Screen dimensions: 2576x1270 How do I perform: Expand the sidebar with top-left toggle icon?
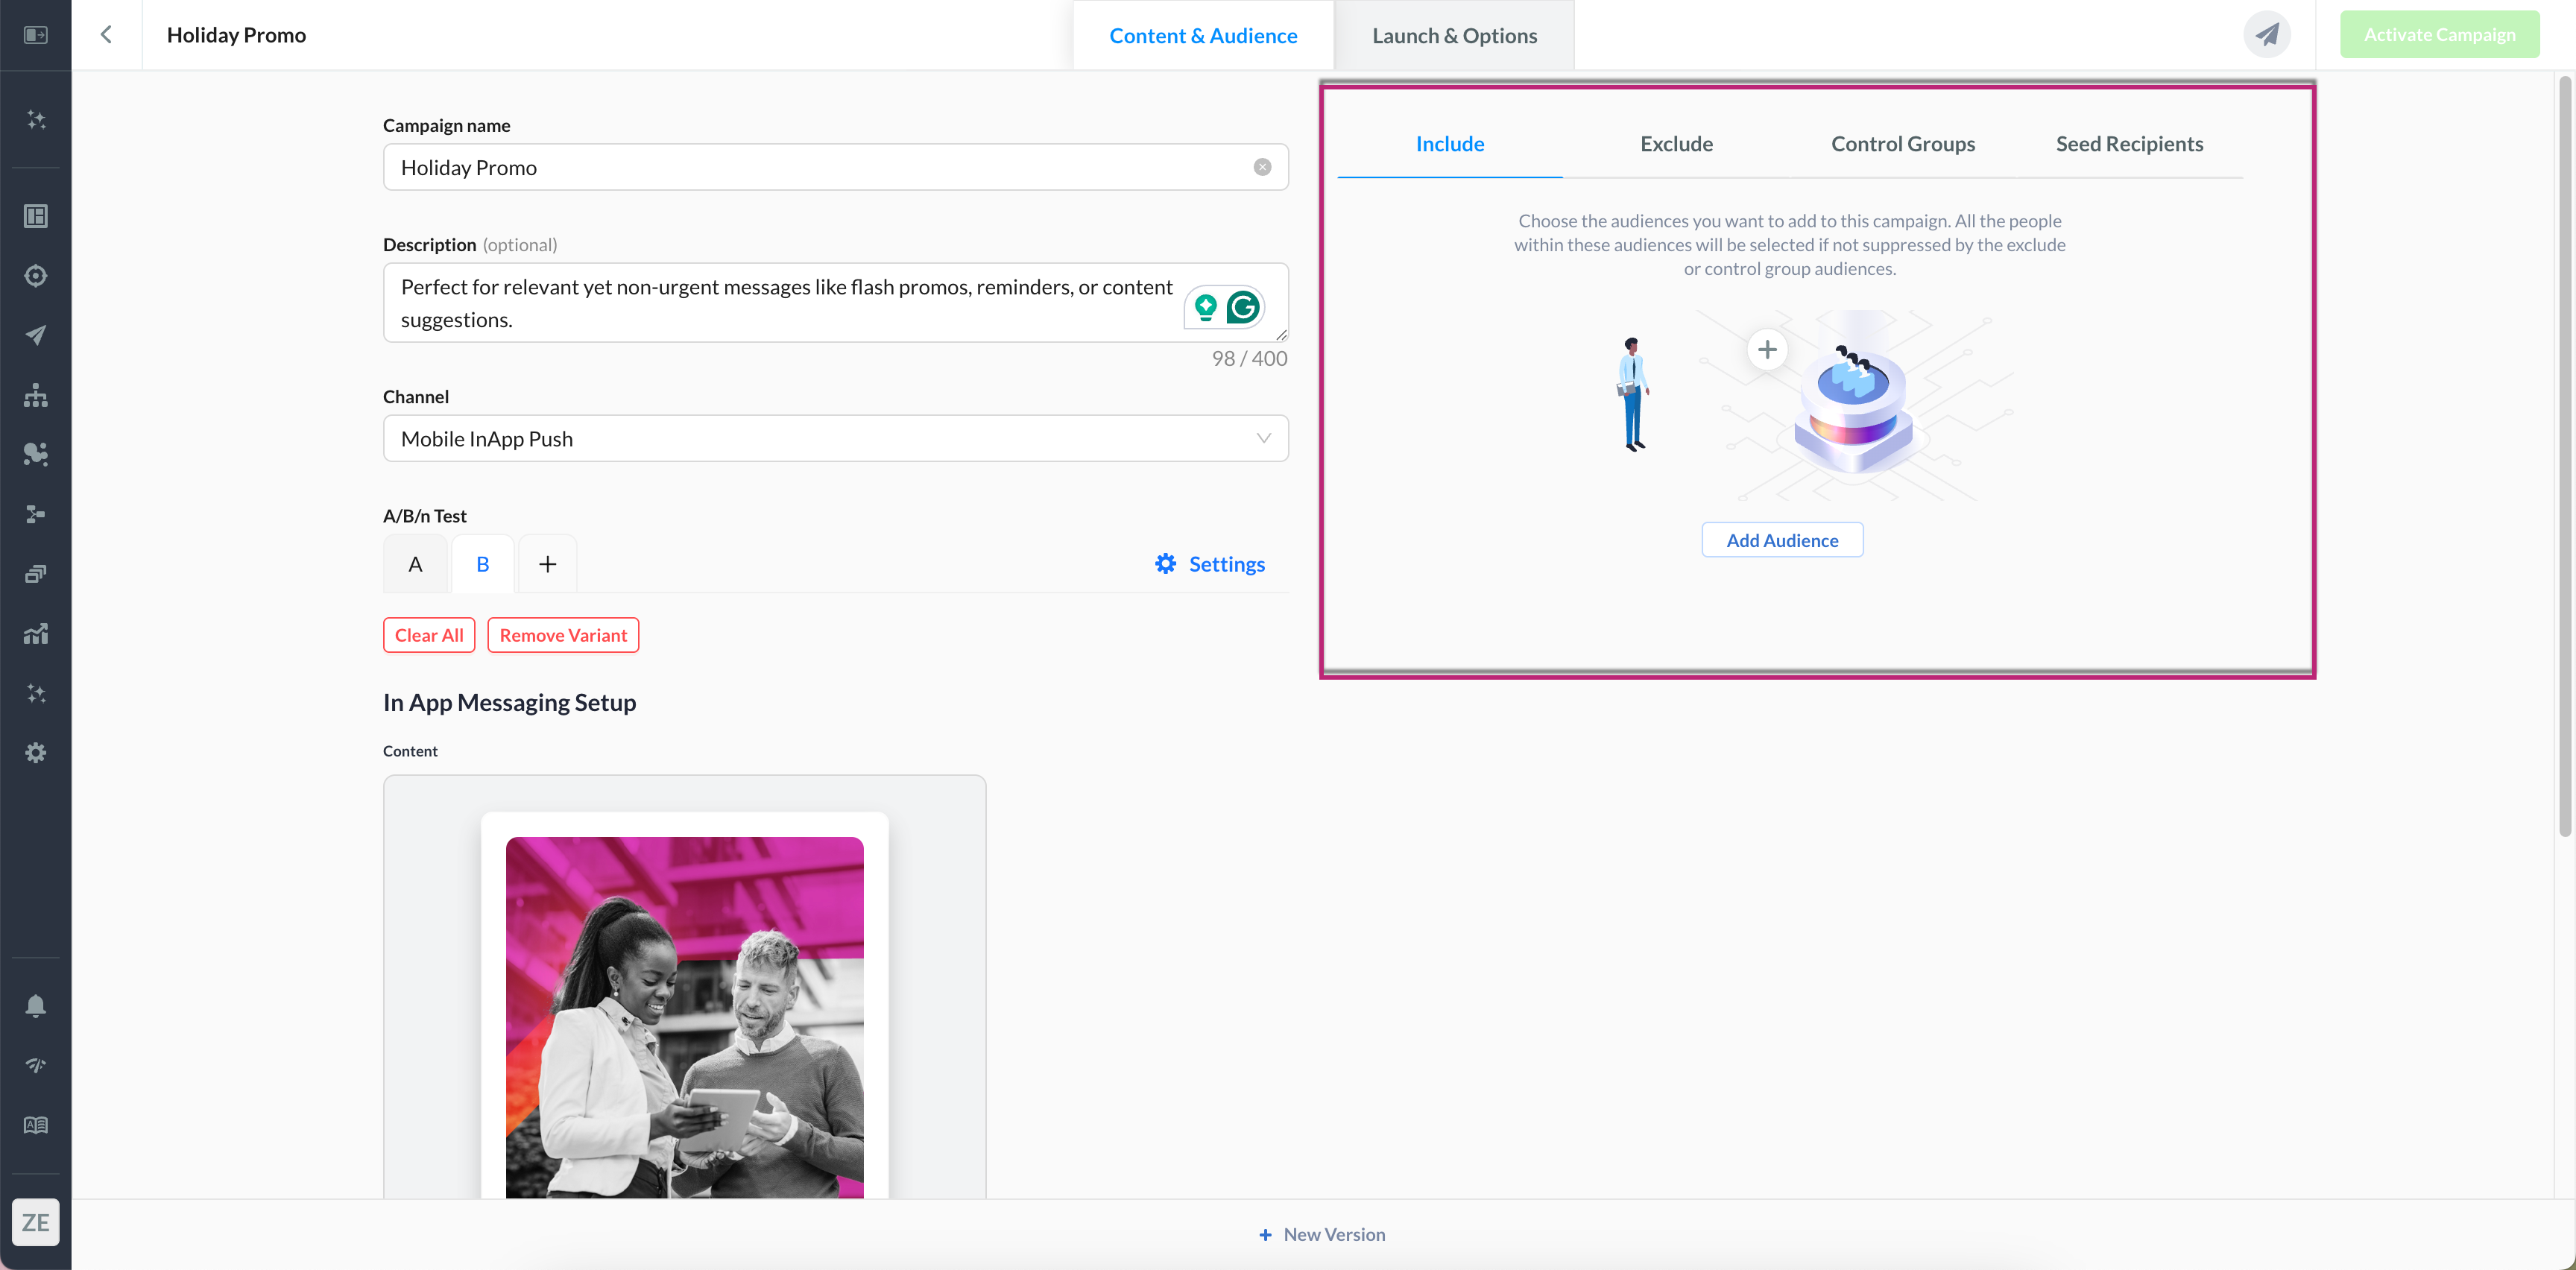tap(36, 35)
